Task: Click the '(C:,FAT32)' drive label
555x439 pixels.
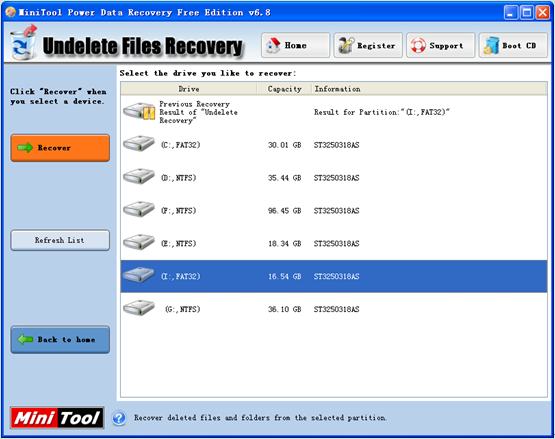Action: tap(181, 145)
